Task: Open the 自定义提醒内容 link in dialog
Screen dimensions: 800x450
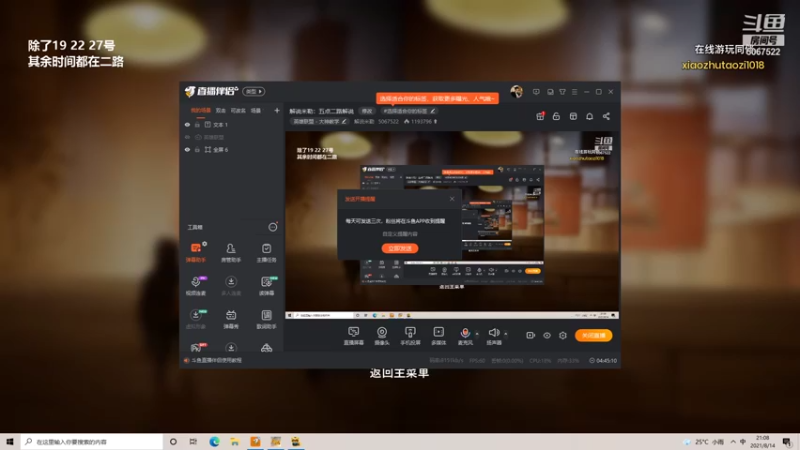Action: [x=400, y=234]
